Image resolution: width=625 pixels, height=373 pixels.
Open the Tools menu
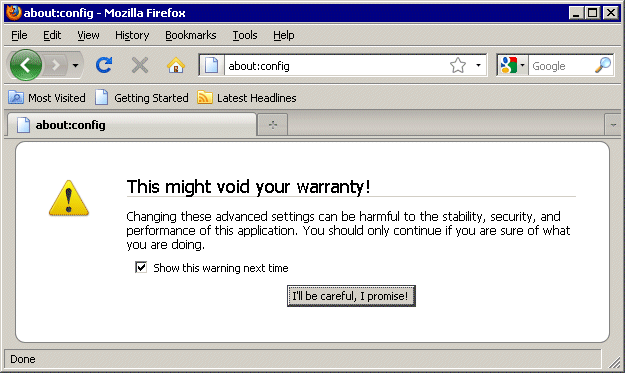pyautogui.click(x=245, y=35)
